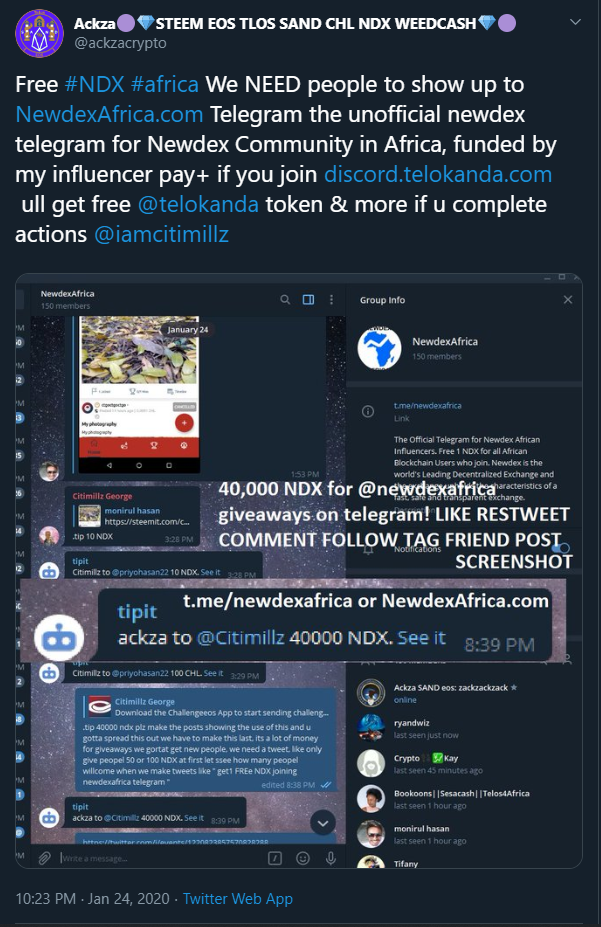Click the voice message microphone icon
This screenshot has width=601, height=927.
tap(331, 858)
